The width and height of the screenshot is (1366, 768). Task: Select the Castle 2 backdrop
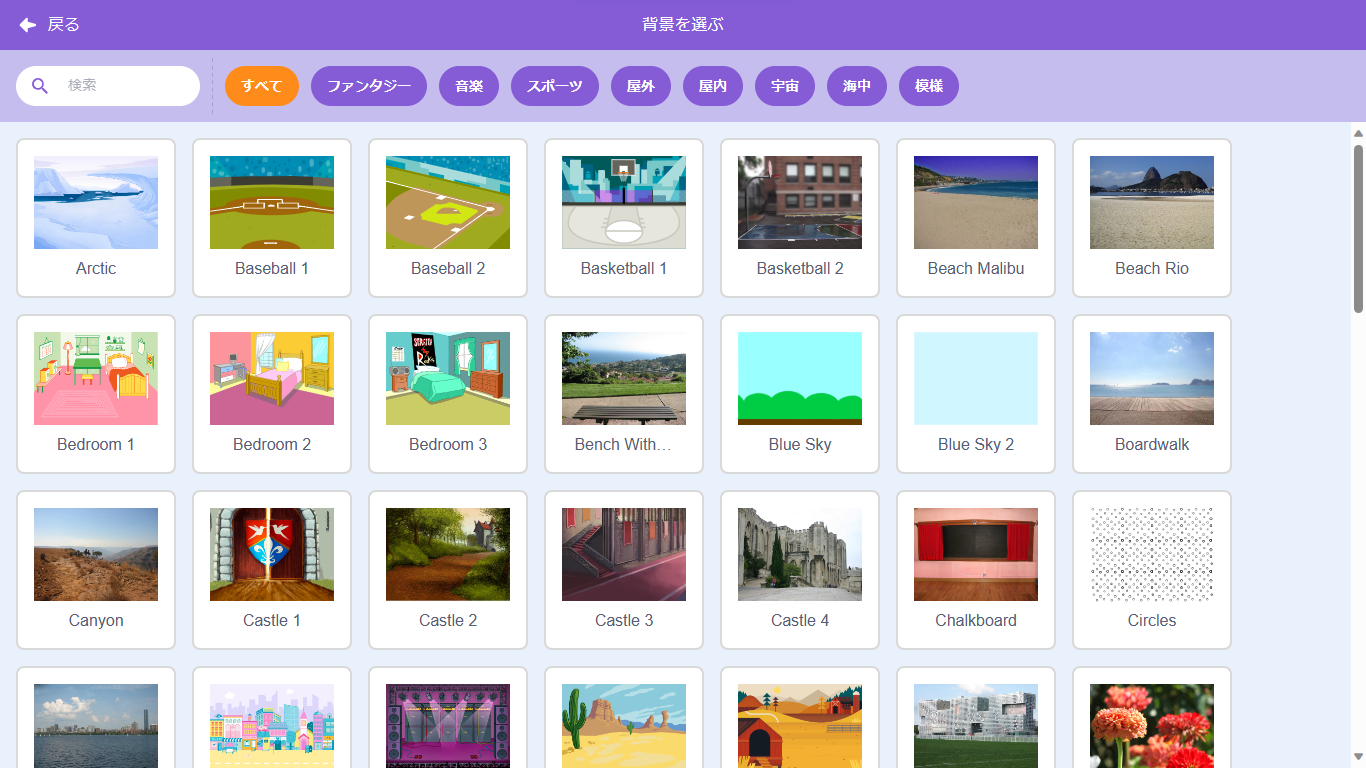[x=448, y=570]
